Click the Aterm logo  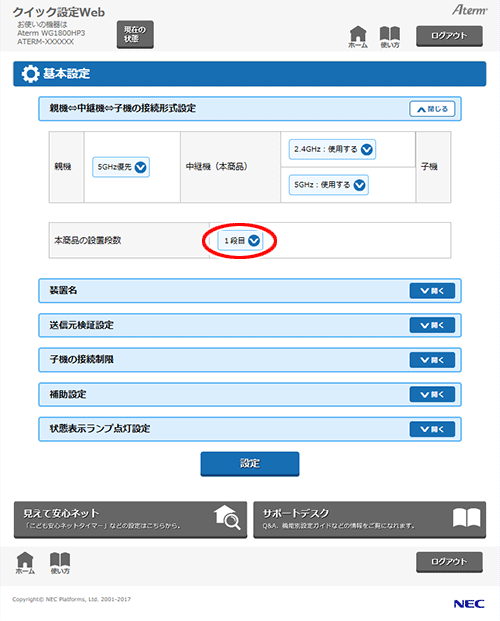(469, 10)
